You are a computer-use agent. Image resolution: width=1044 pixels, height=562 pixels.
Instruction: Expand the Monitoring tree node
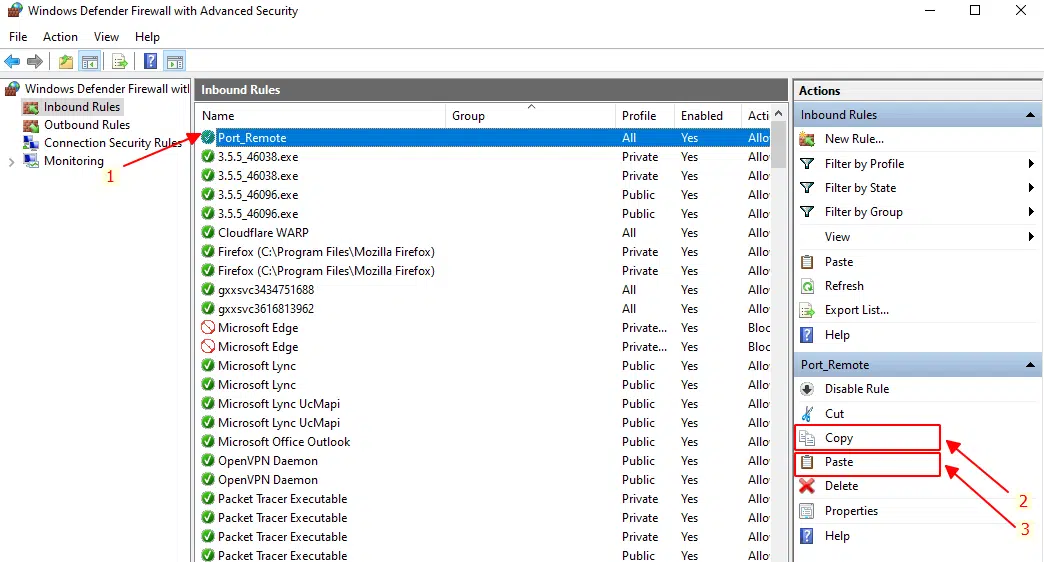click(x=11, y=161)
